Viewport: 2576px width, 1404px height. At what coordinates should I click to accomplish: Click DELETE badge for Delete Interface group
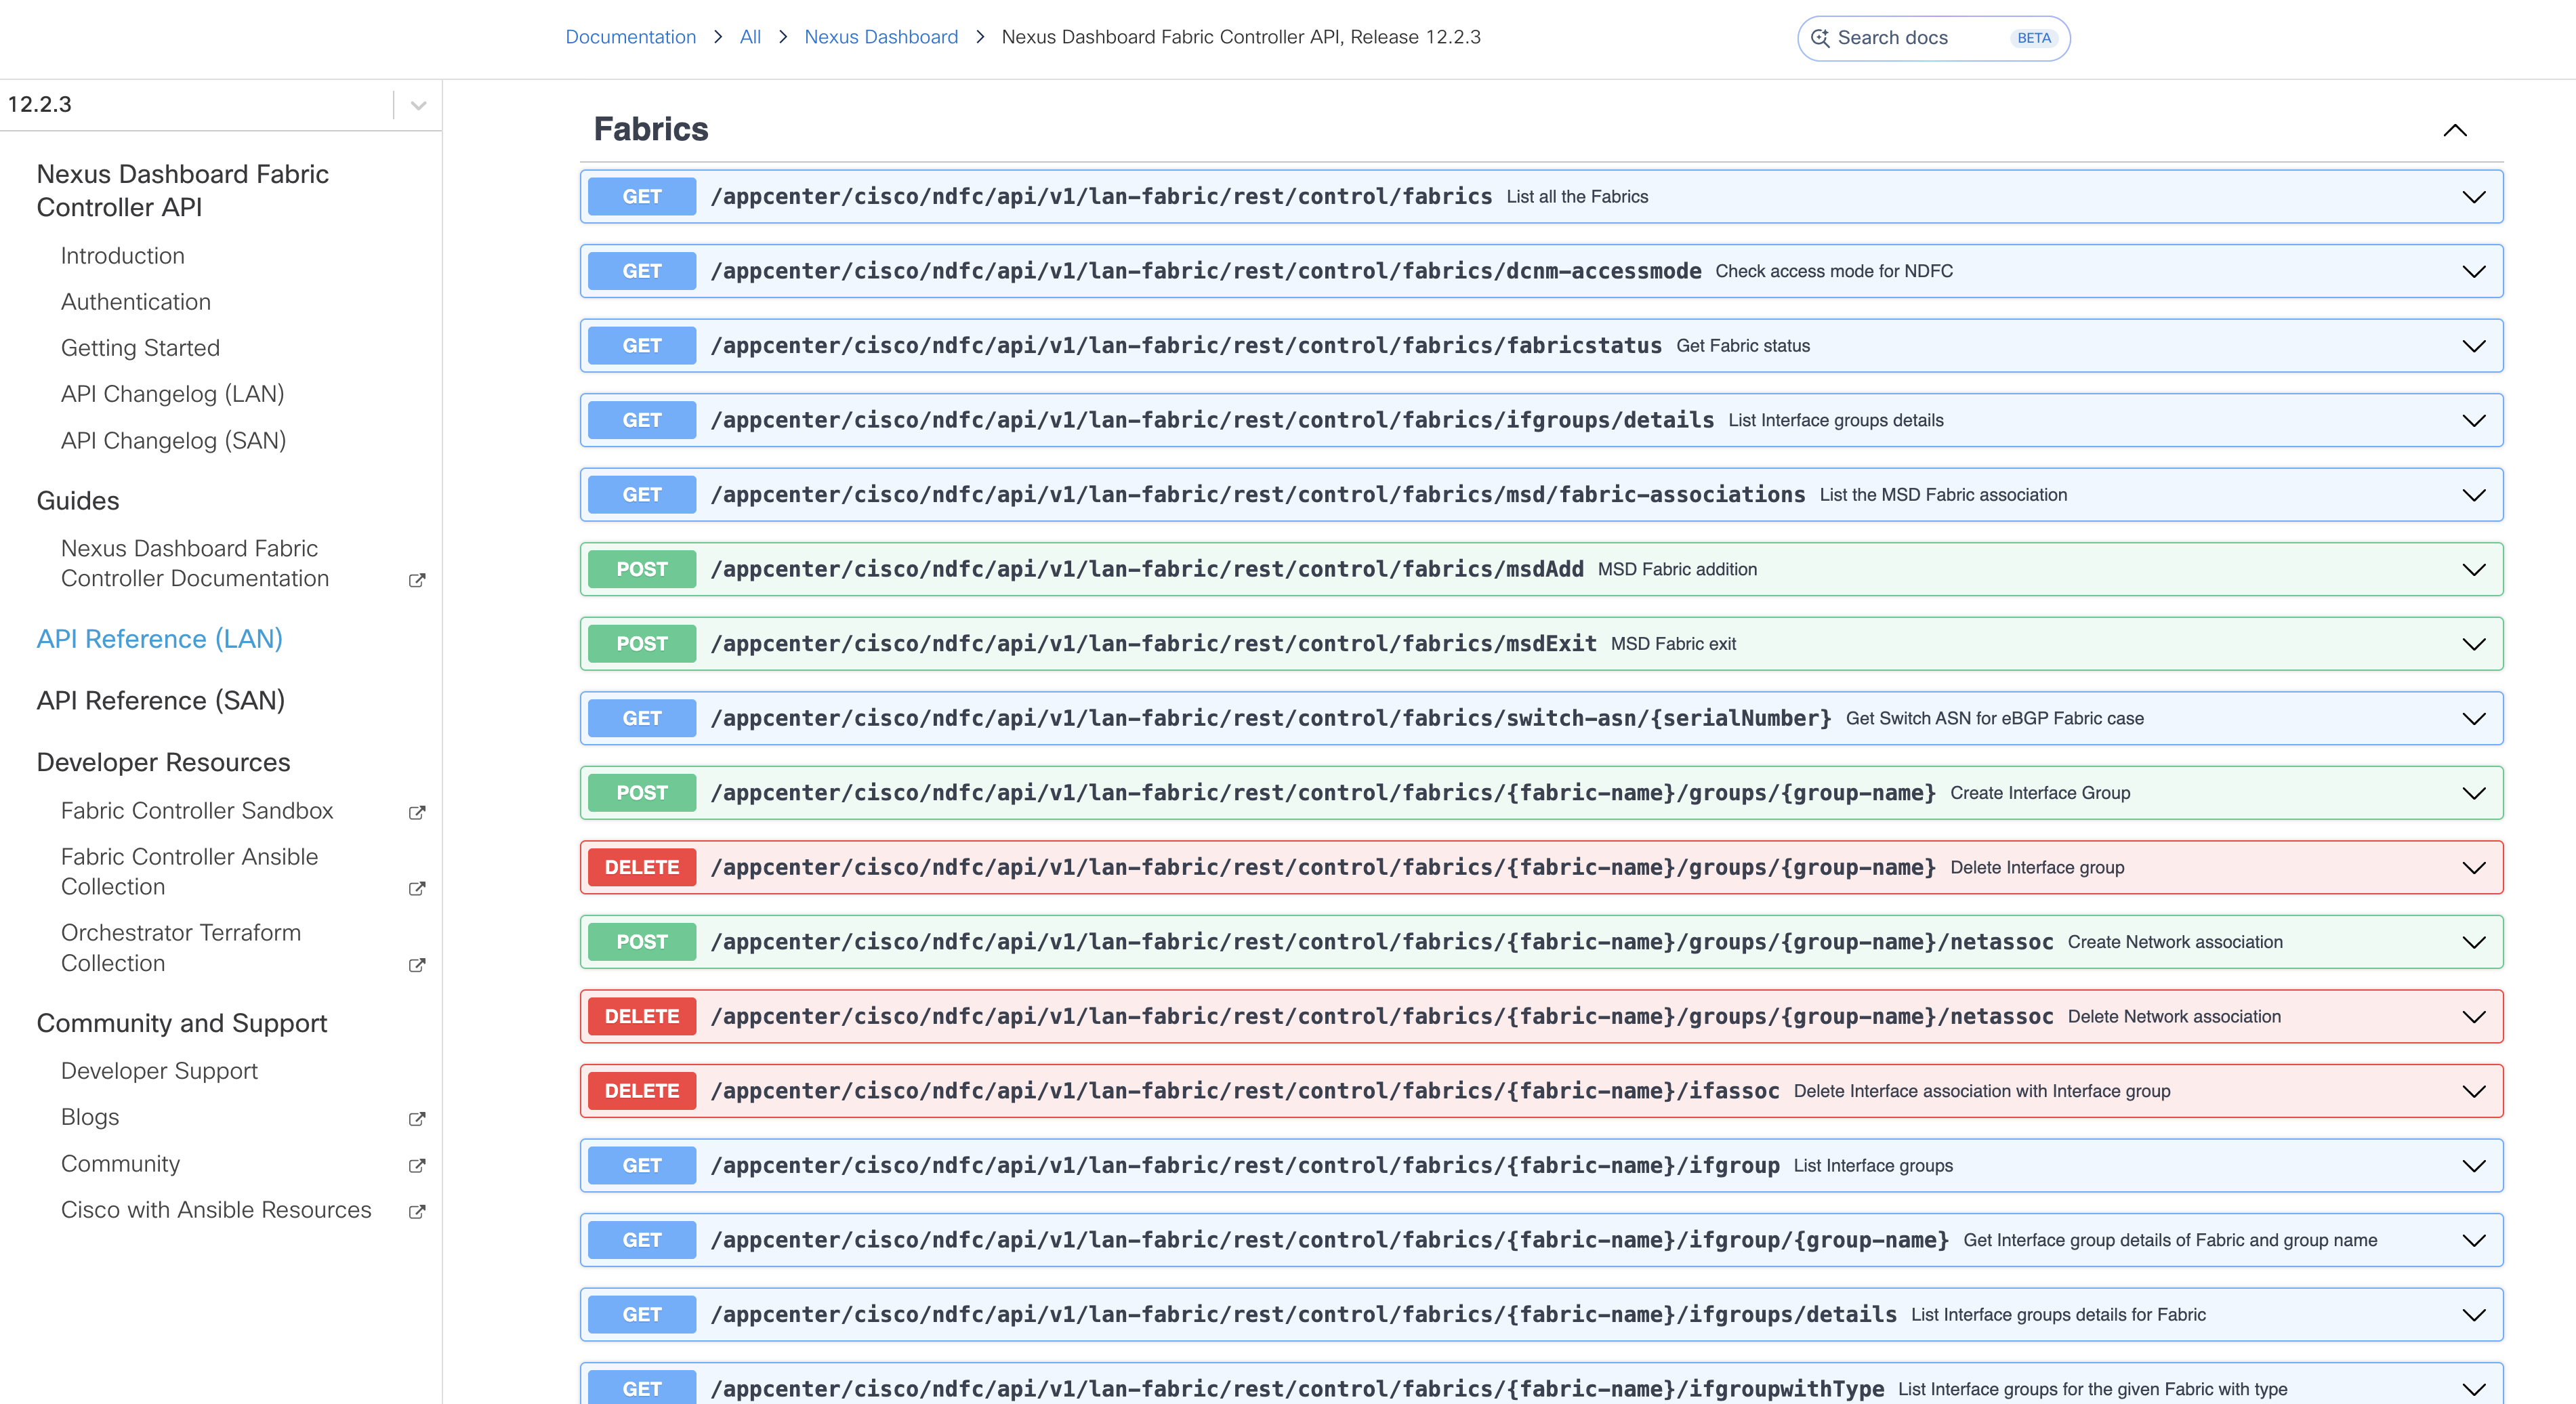[x=642, y=867]
